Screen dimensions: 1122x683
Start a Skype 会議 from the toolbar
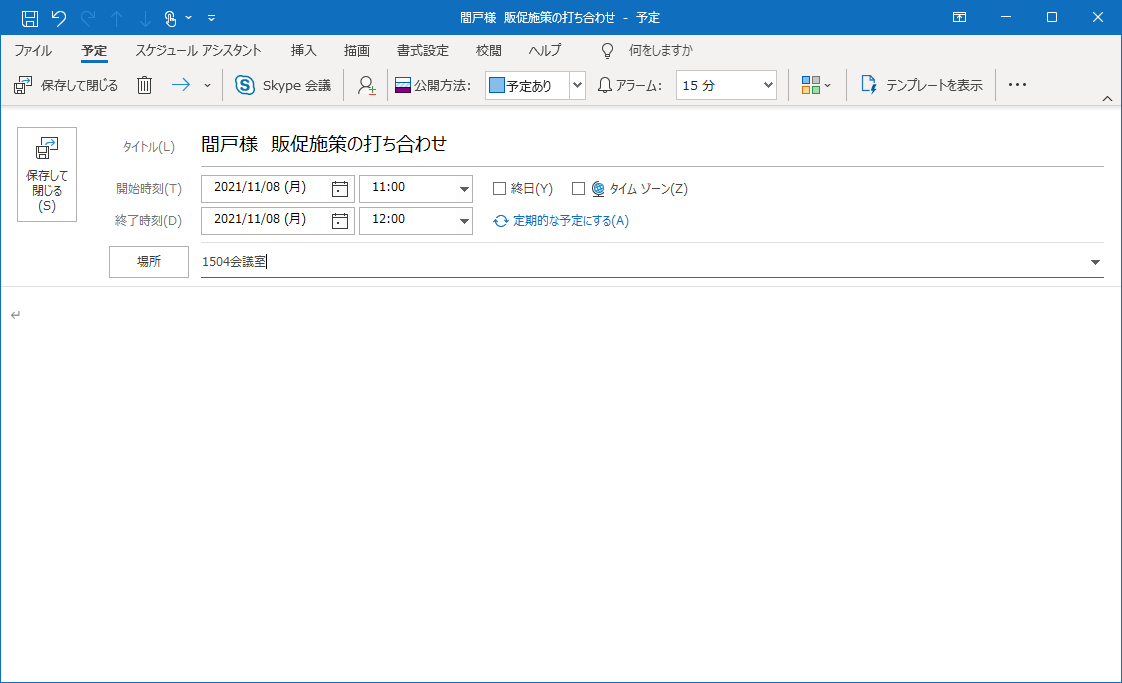[283, 85]
